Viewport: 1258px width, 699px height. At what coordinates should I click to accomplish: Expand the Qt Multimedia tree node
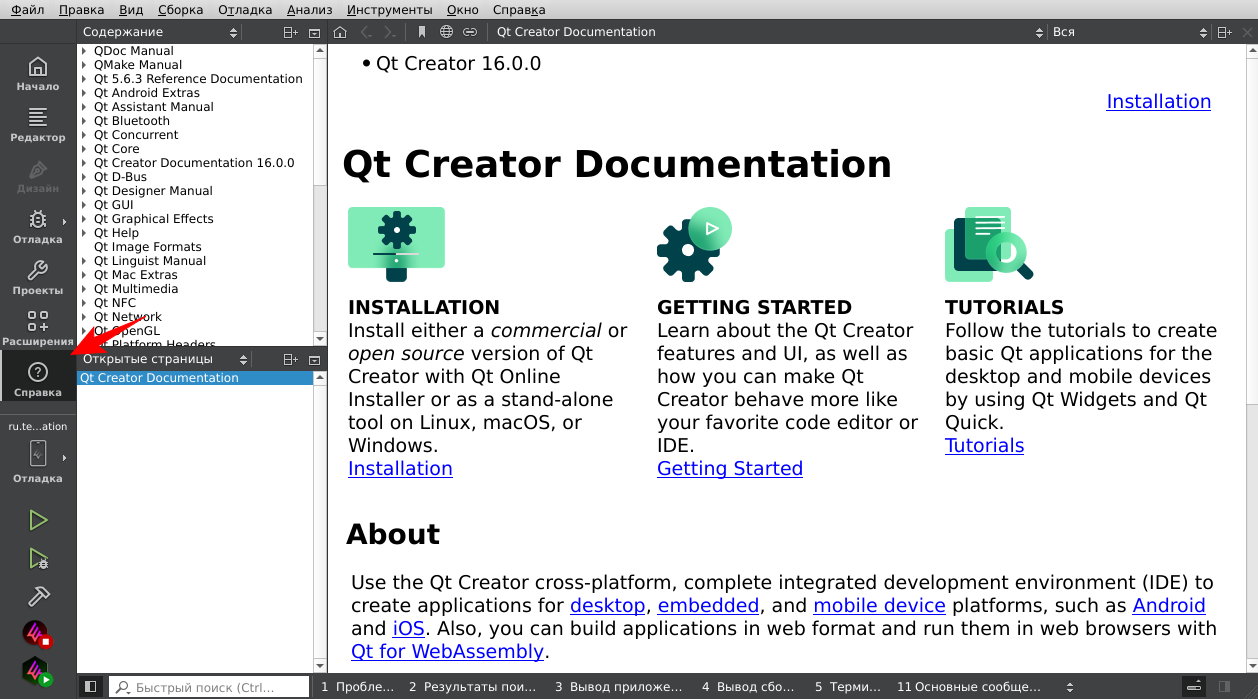point(84,289)
